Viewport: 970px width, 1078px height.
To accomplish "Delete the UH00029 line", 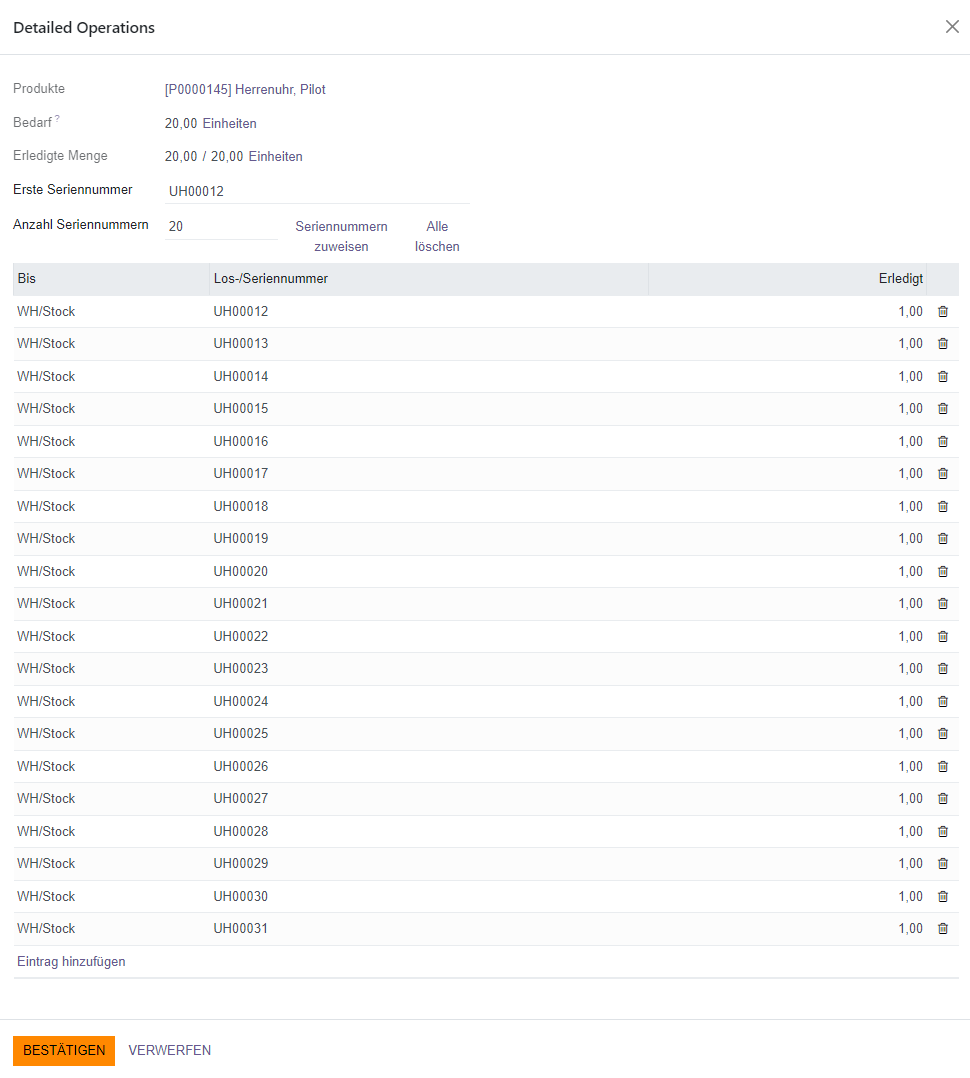I will pyautogui.click(x=942, y=863).
